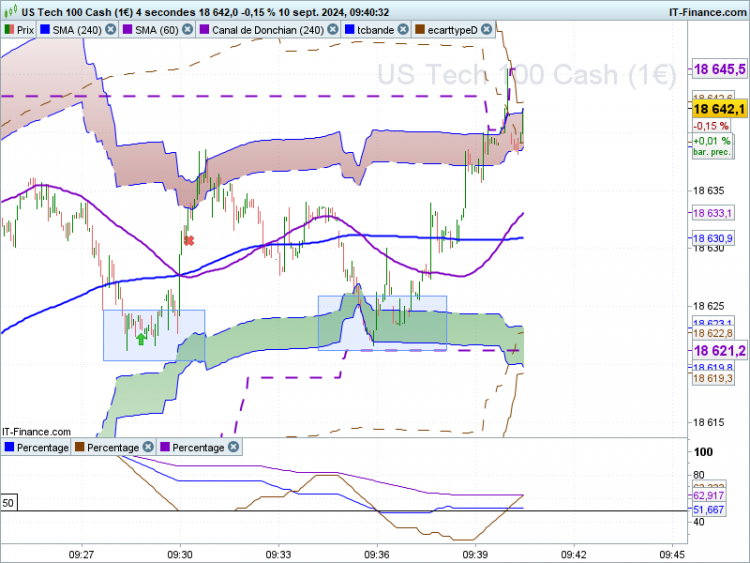Click the 100 level on oscillator axis
The image size is (750, 563).
pyautogui.click(x=703, y=452)
